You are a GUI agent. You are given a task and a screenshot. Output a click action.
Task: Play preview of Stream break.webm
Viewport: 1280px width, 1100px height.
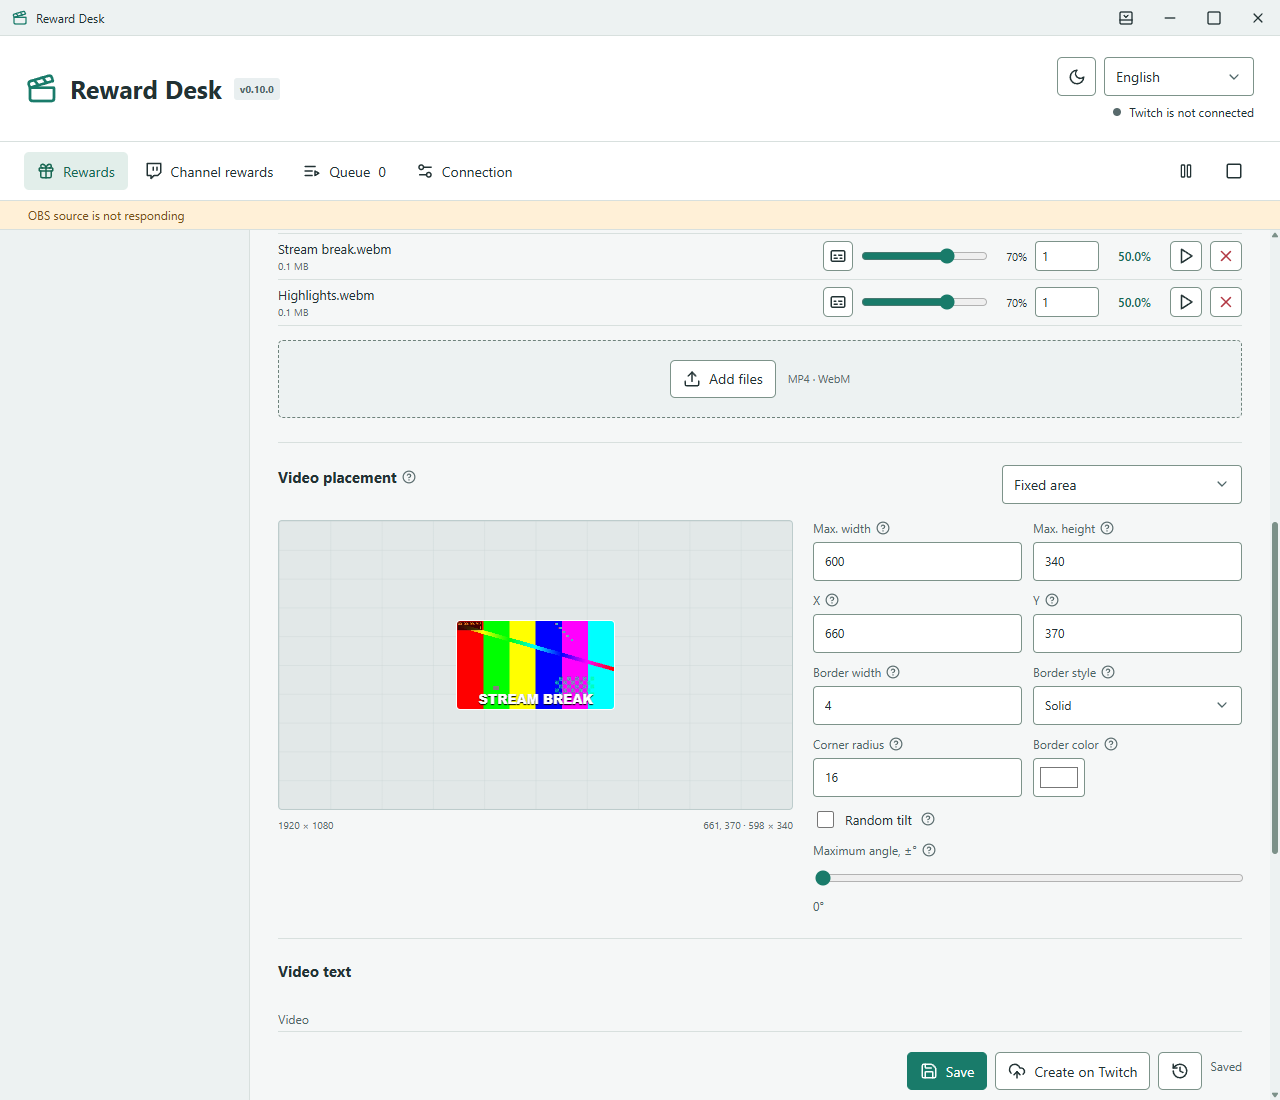coord(1186,256)
